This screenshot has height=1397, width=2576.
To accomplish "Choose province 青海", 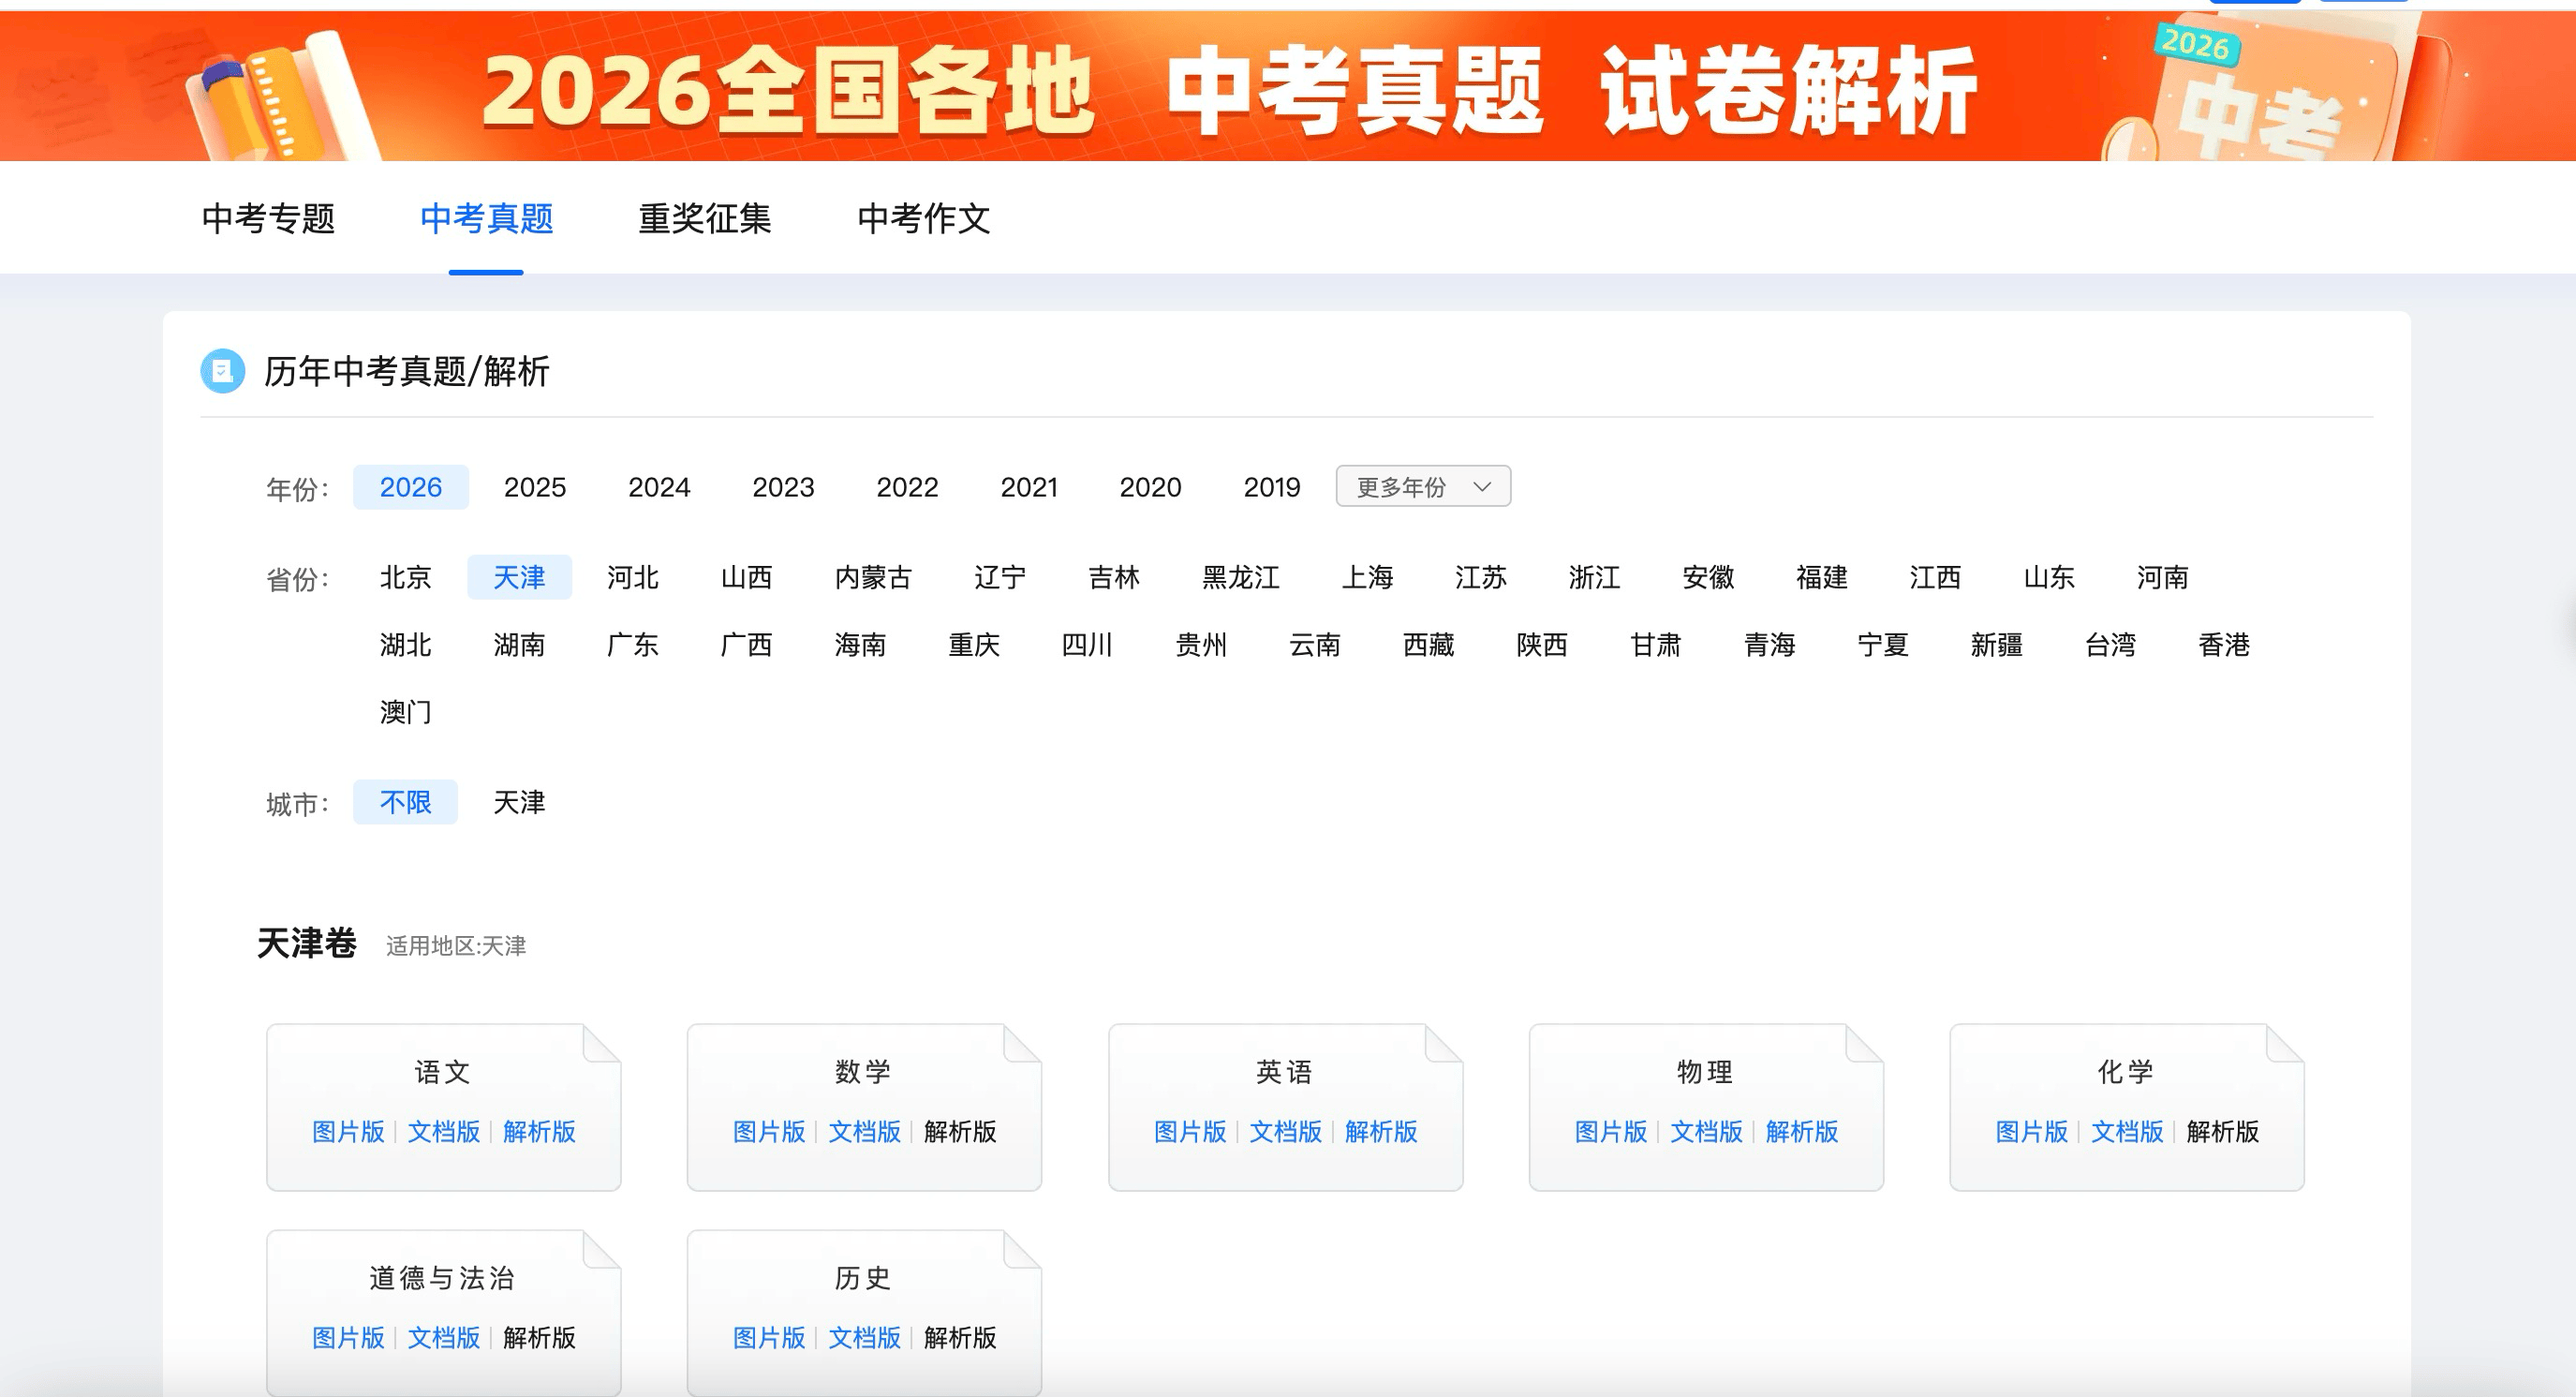I will coord(1770,645).
